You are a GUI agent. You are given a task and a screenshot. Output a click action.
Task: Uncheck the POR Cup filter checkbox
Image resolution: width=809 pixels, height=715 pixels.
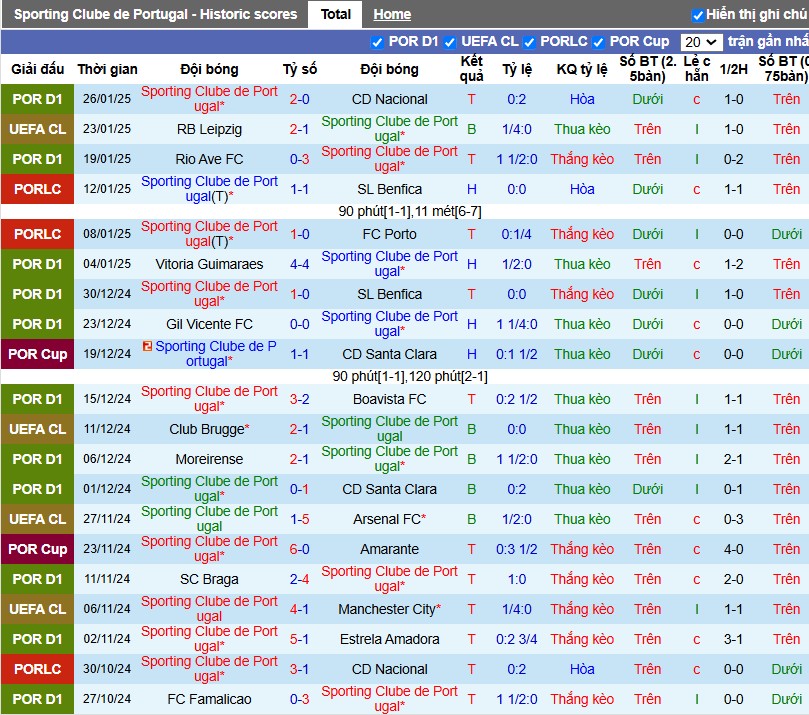click(x=598, y=42)
